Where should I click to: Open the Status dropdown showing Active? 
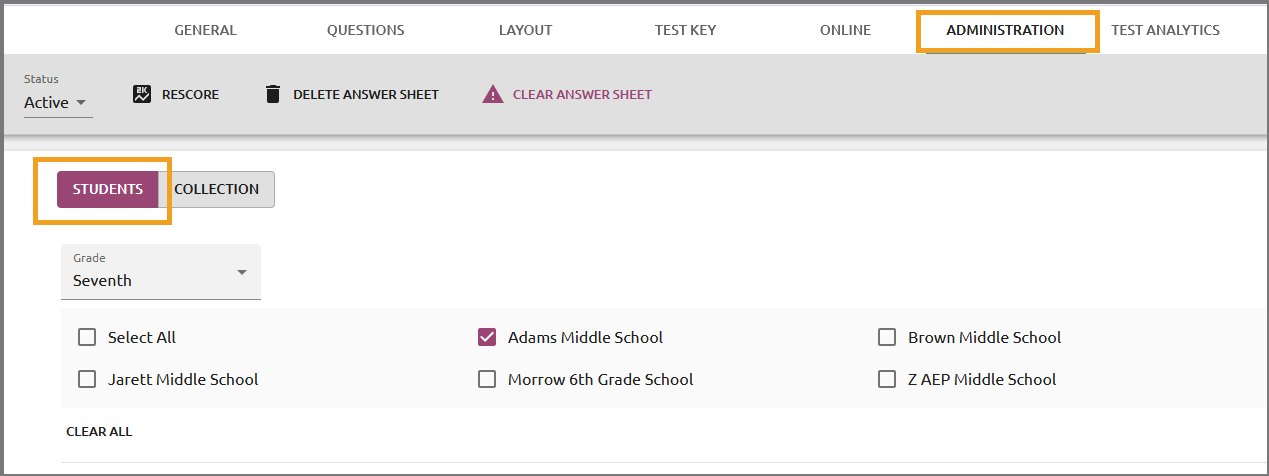tap(58, 102)
